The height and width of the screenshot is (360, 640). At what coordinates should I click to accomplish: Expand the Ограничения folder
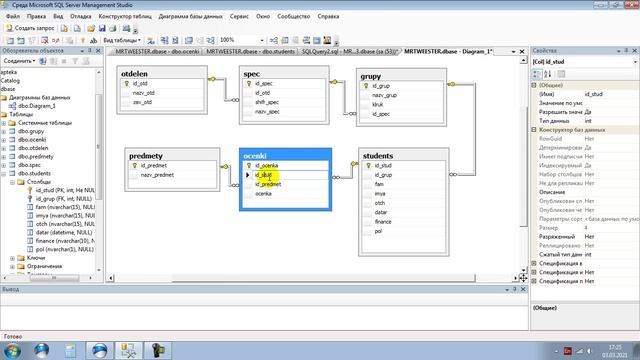pos(12,267)
